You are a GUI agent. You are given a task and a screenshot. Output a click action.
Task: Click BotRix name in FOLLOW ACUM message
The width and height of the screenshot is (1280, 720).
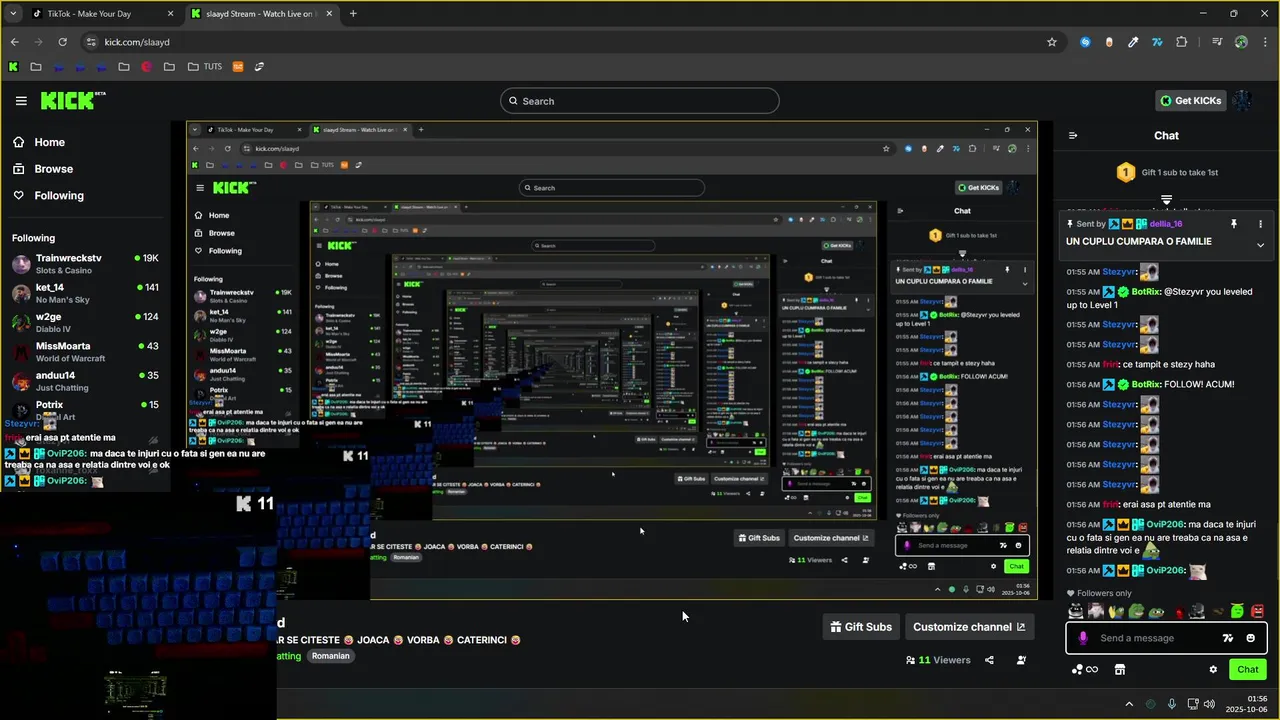pyautogui.click(x=1146, y=384)
